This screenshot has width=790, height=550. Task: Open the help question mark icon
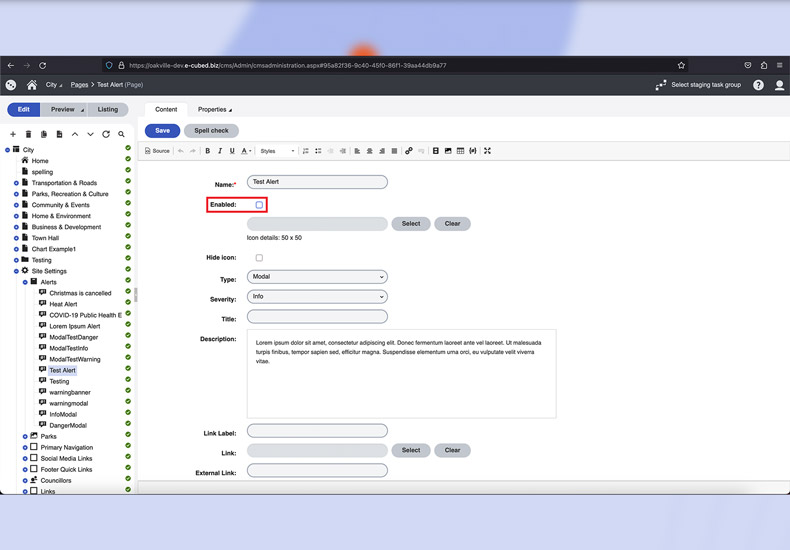(758, 85)
